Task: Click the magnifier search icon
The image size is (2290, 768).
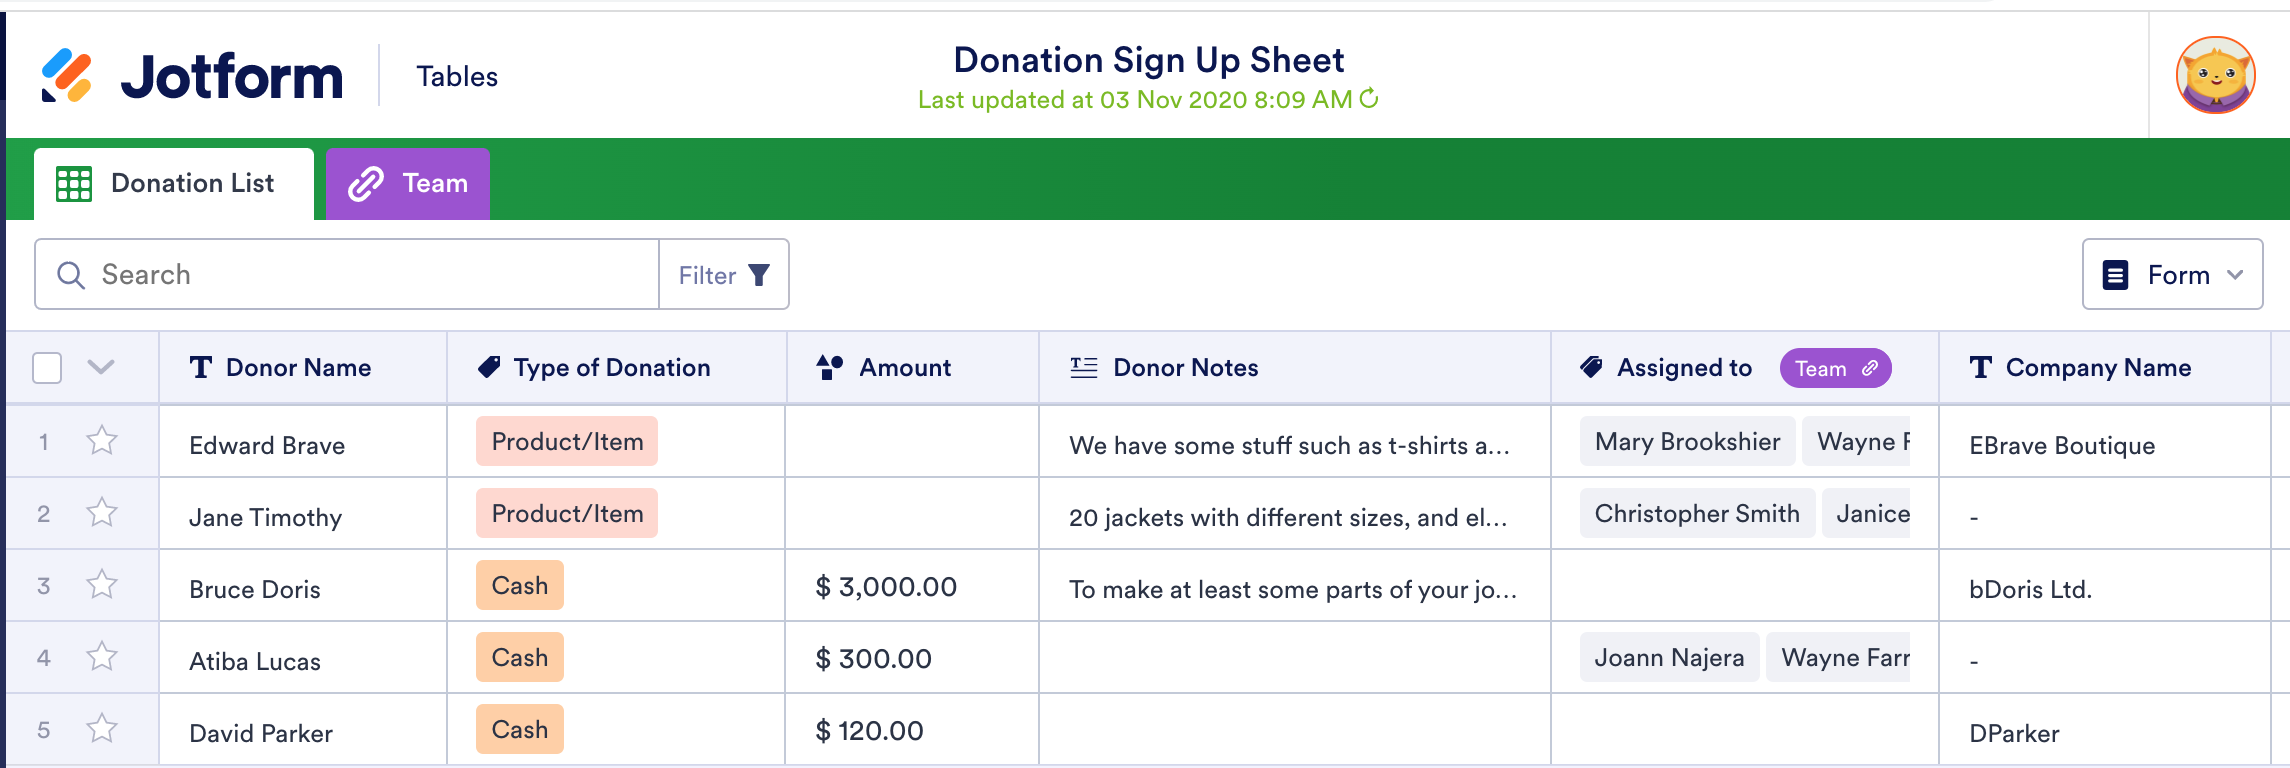Action: 71,275
